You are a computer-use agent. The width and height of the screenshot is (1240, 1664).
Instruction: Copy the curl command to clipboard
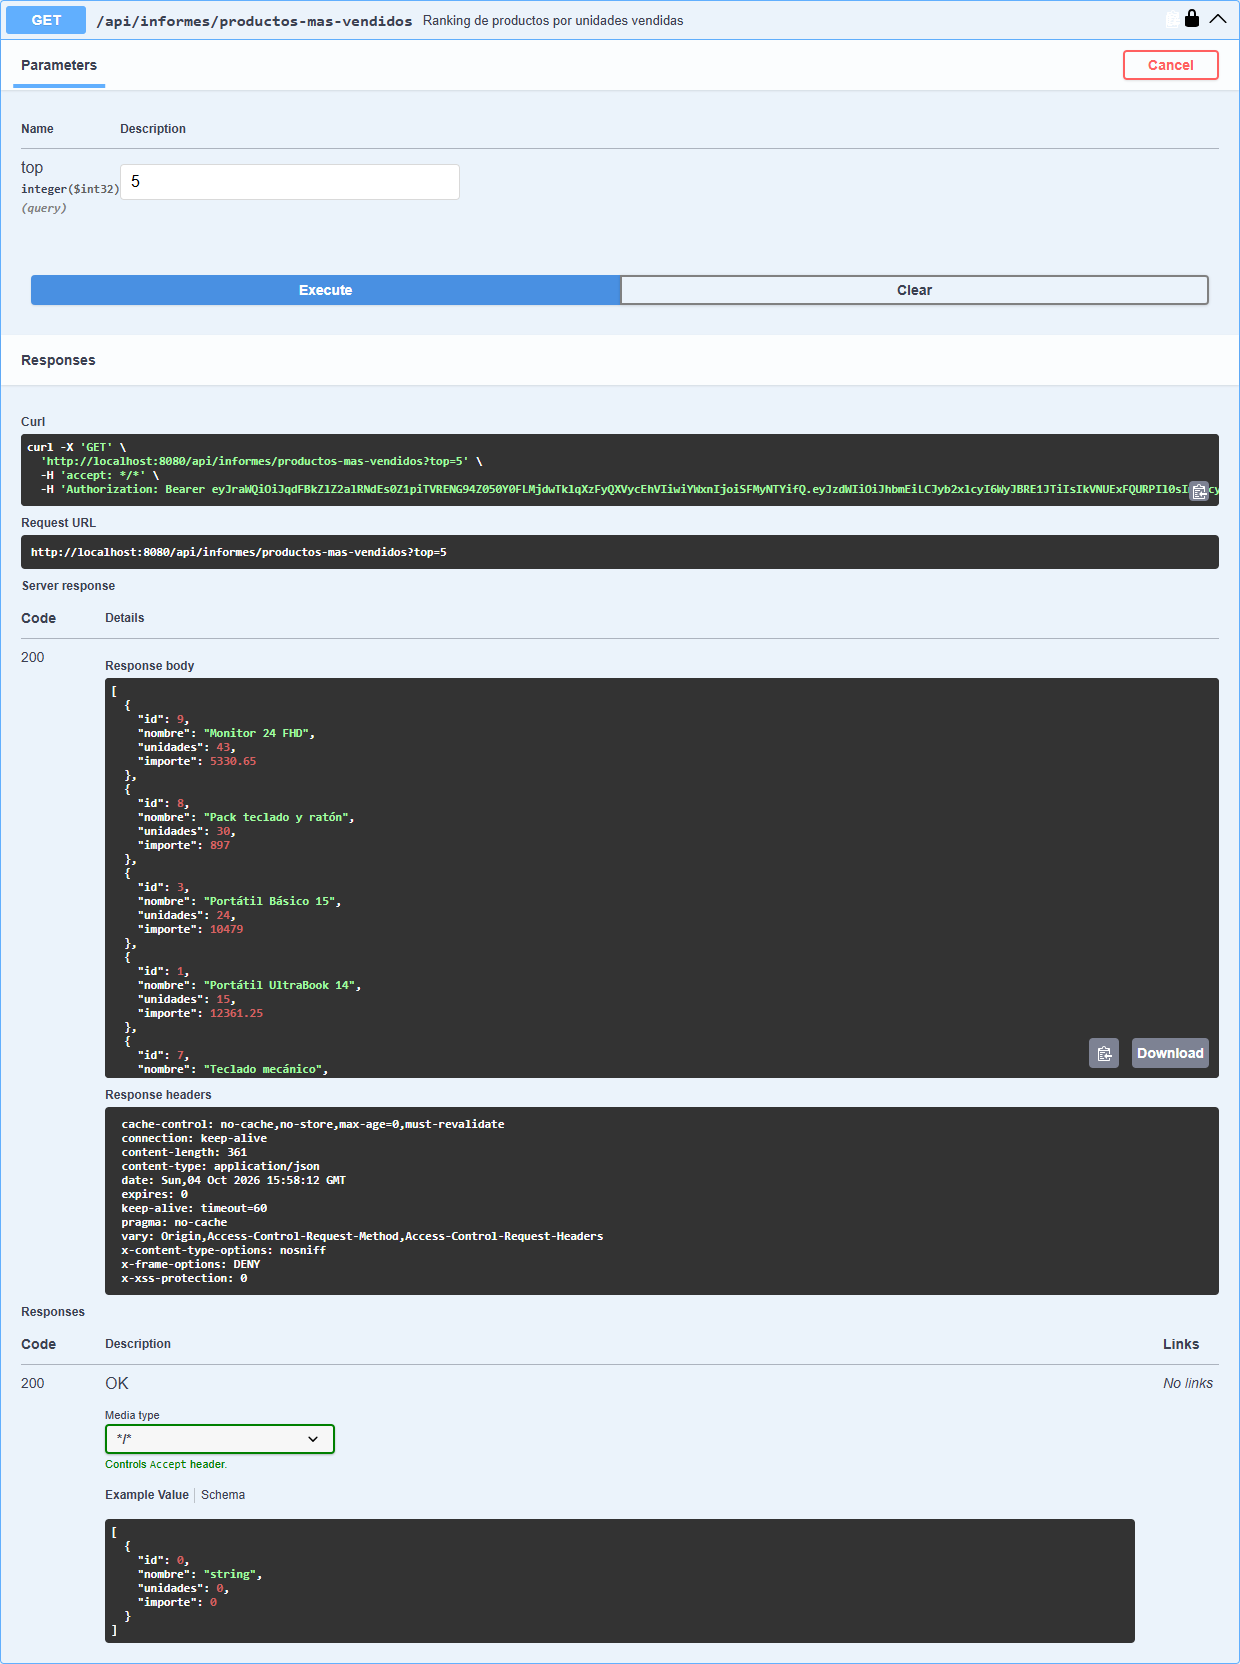(1199, 491)
